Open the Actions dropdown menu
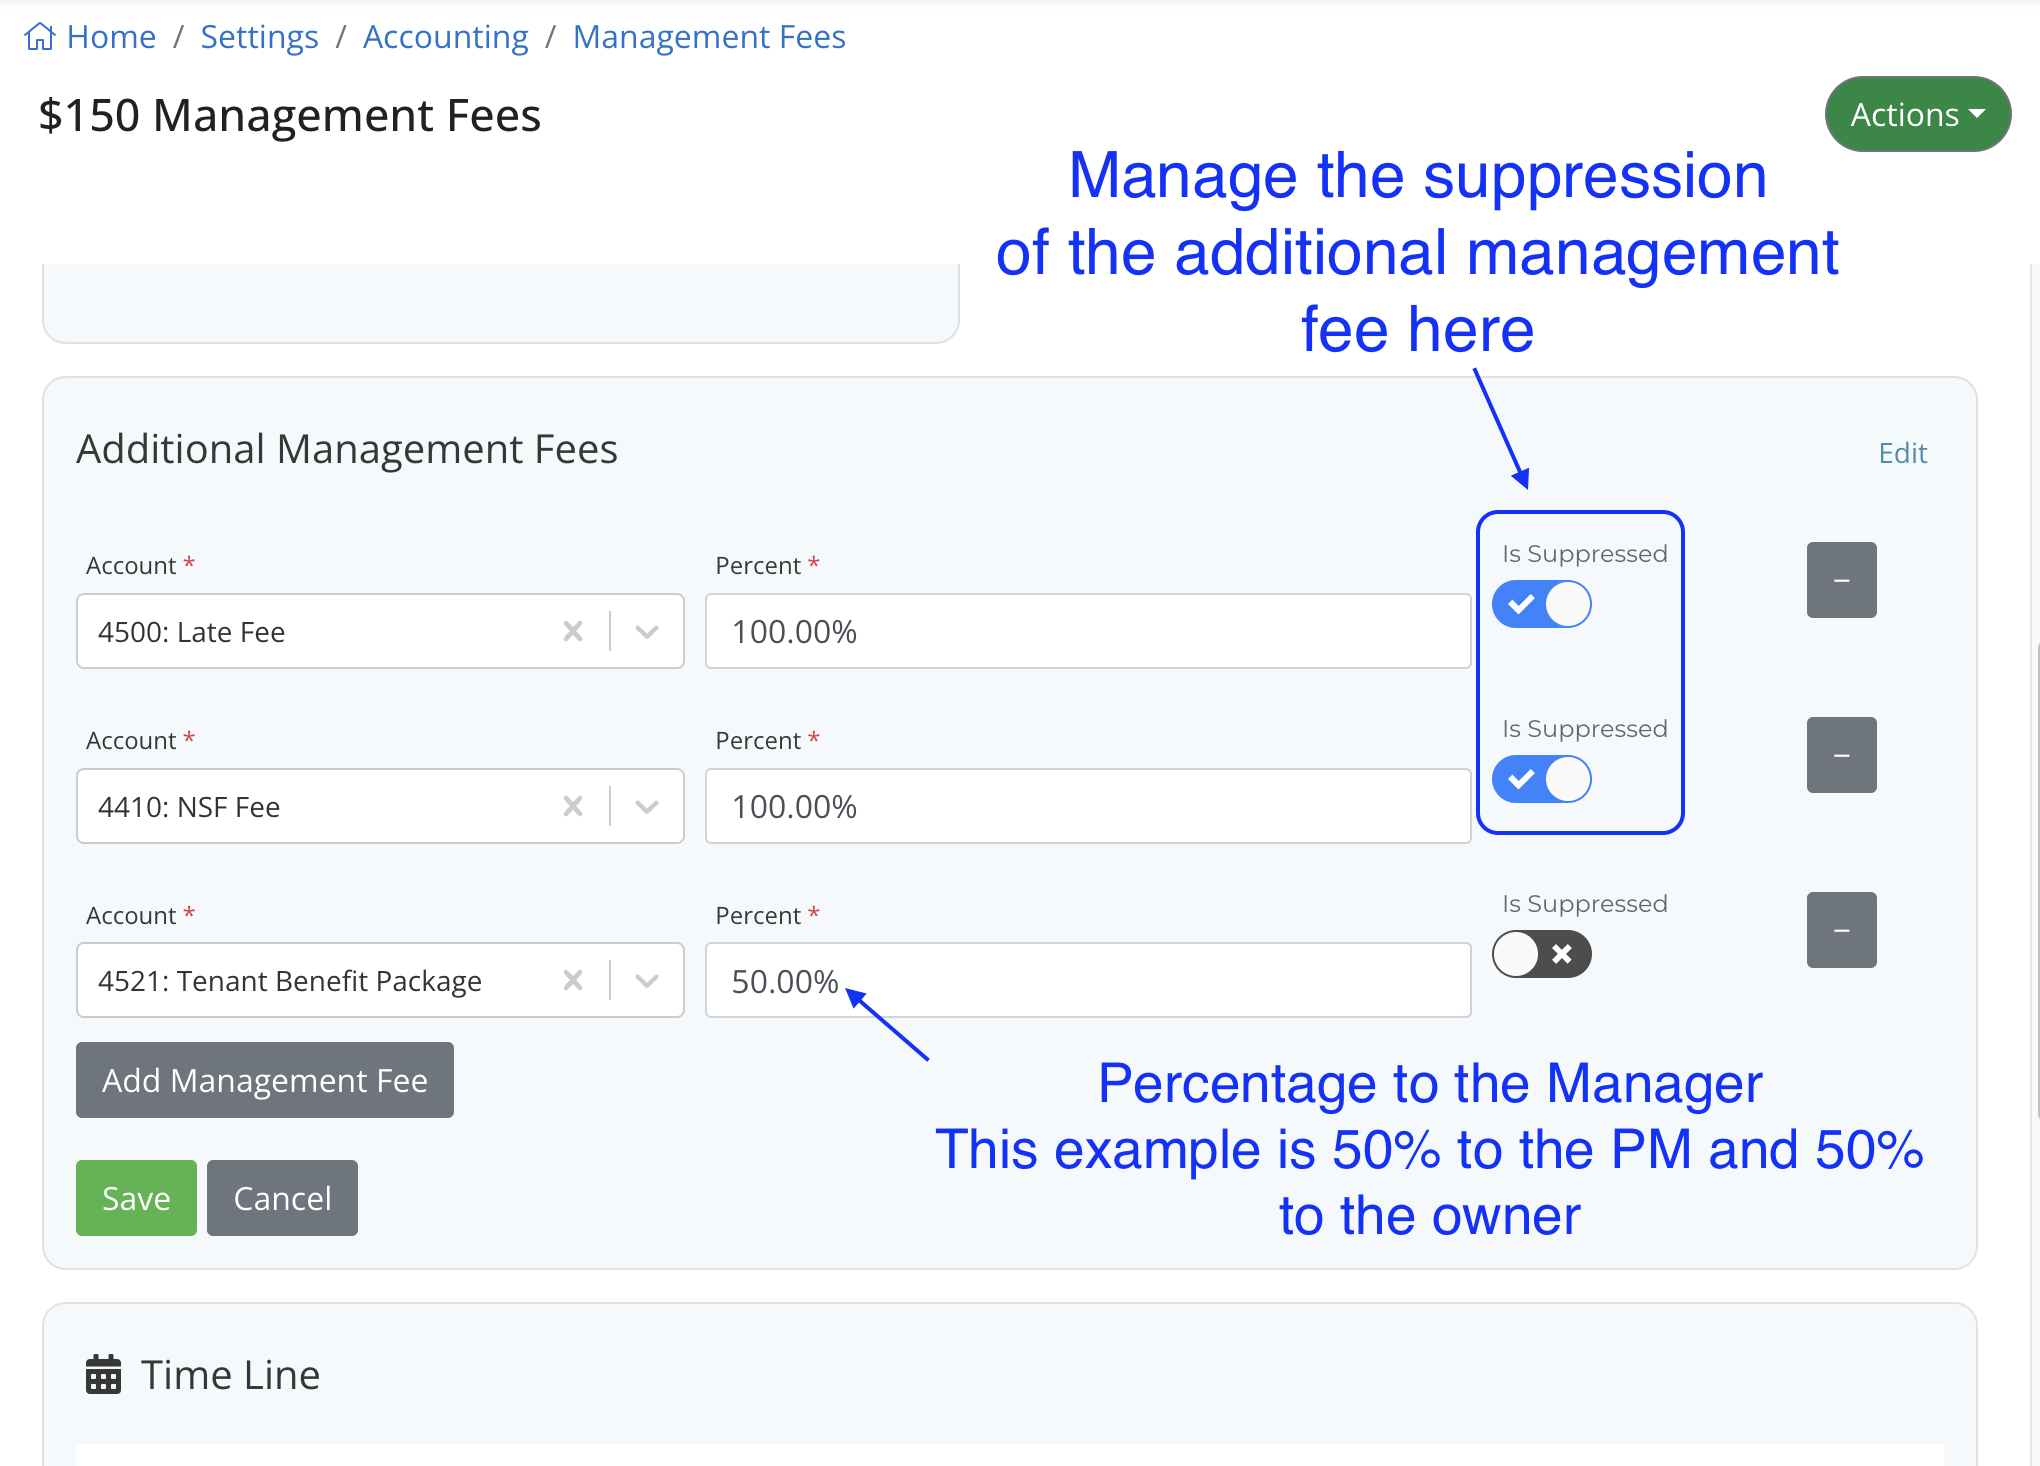Image resolution: width=2040 pixels, height=1466 pixels. 1916,113
